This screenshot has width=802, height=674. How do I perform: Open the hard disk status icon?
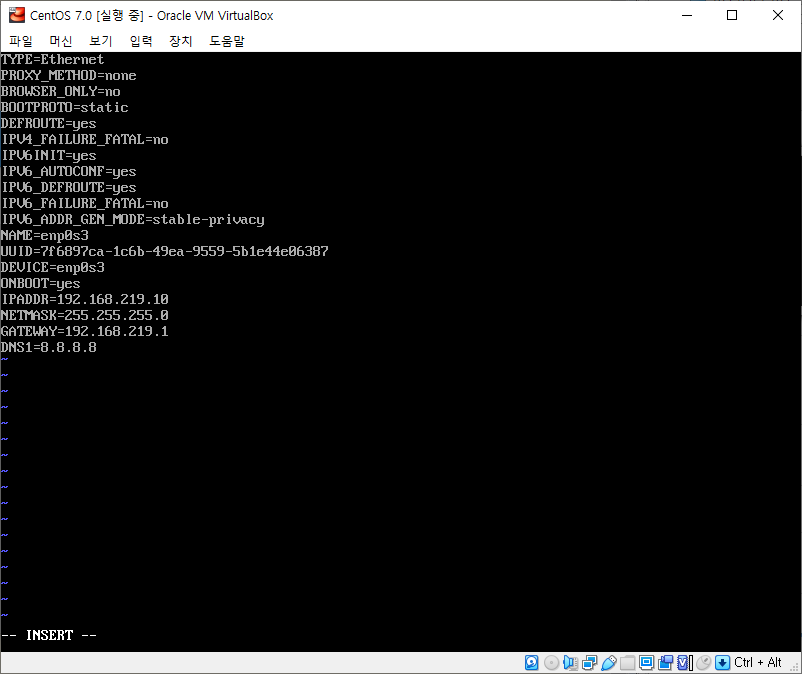531,662
